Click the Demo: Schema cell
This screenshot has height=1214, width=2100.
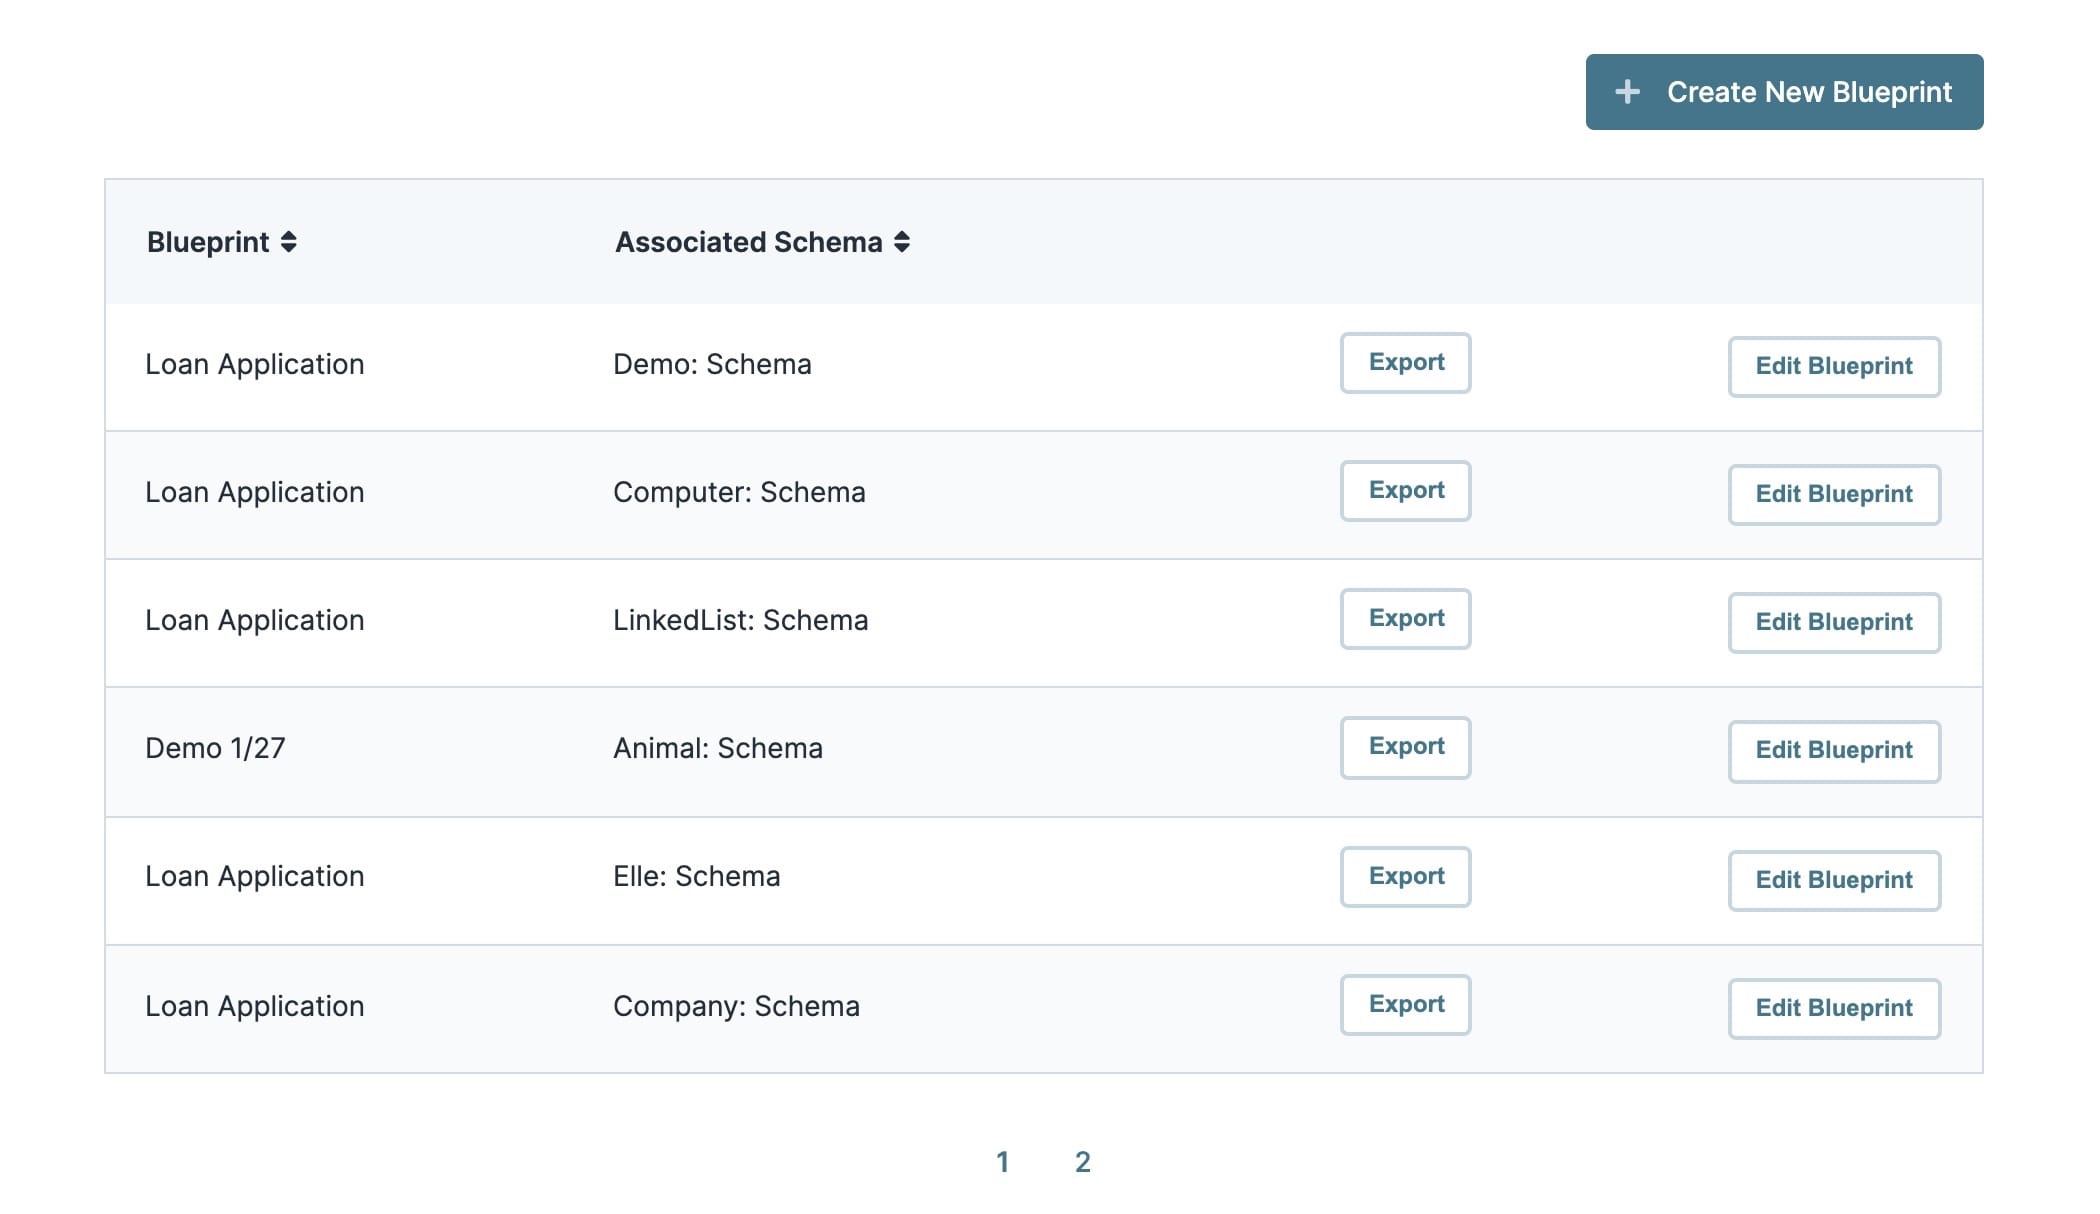tap(712, 364)
